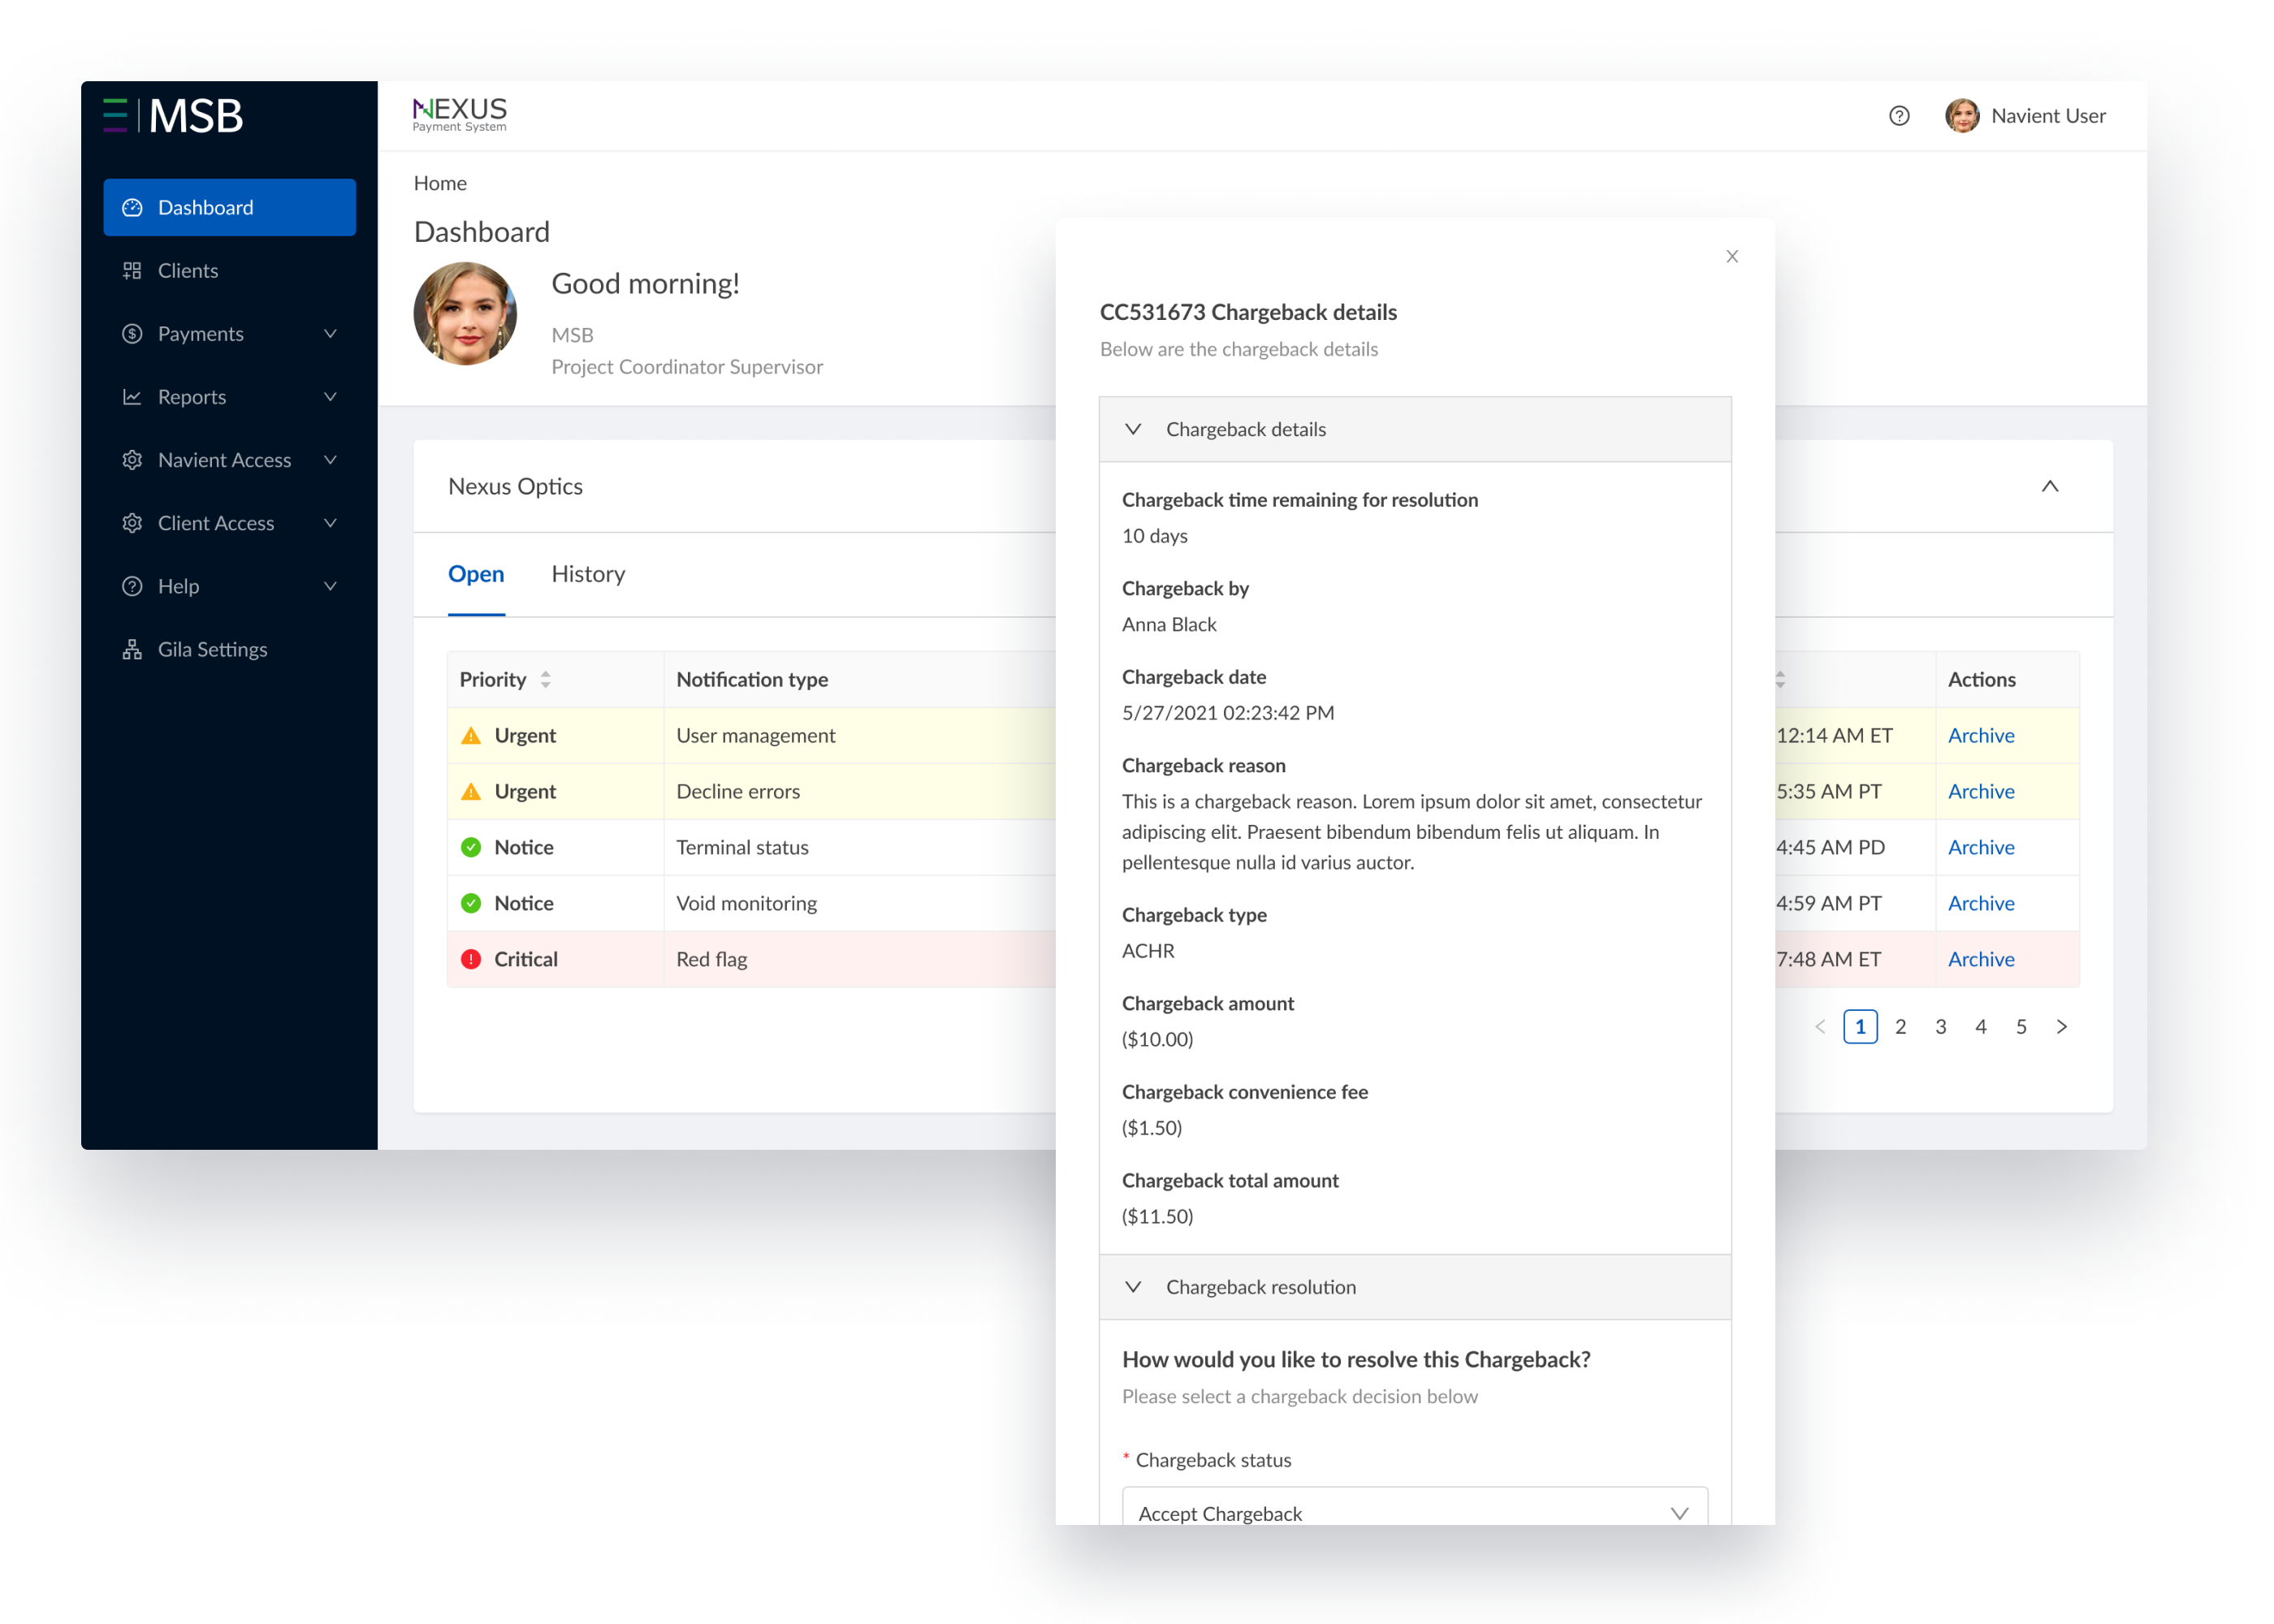Viewport: 2274px width, 1624px height.
Task: Click the Critical red alert icon
Action: pyautogui.click(x=471, y=959)
